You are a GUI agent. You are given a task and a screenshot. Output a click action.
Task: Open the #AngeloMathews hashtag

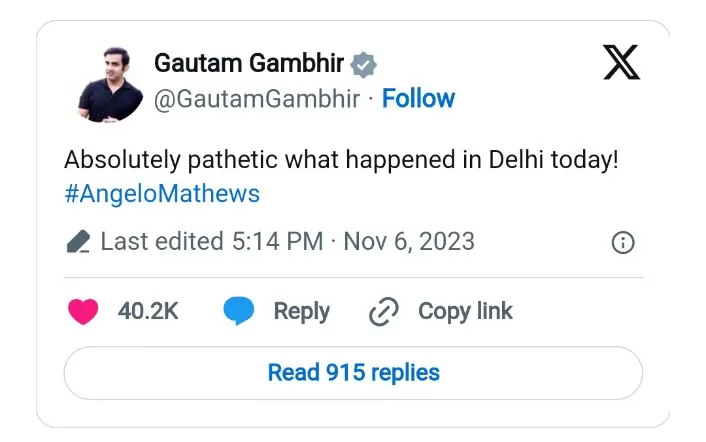coord(162,194)
